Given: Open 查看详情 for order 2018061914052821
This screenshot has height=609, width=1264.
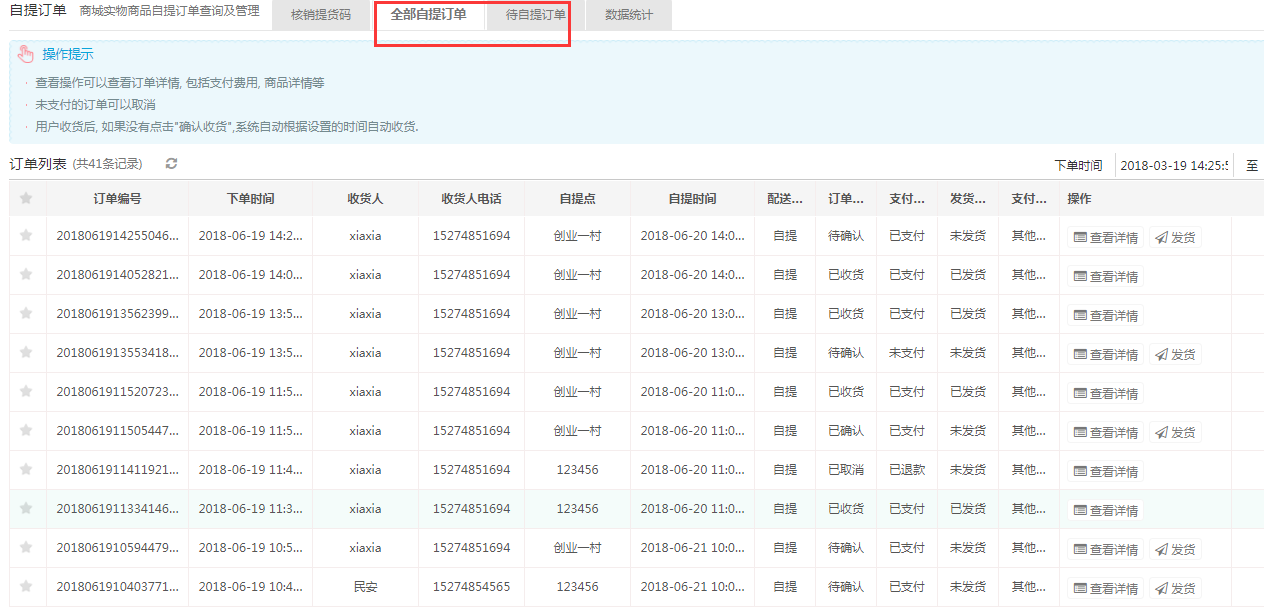Looking at the screenshot, I should click(x=1105, y=277).
